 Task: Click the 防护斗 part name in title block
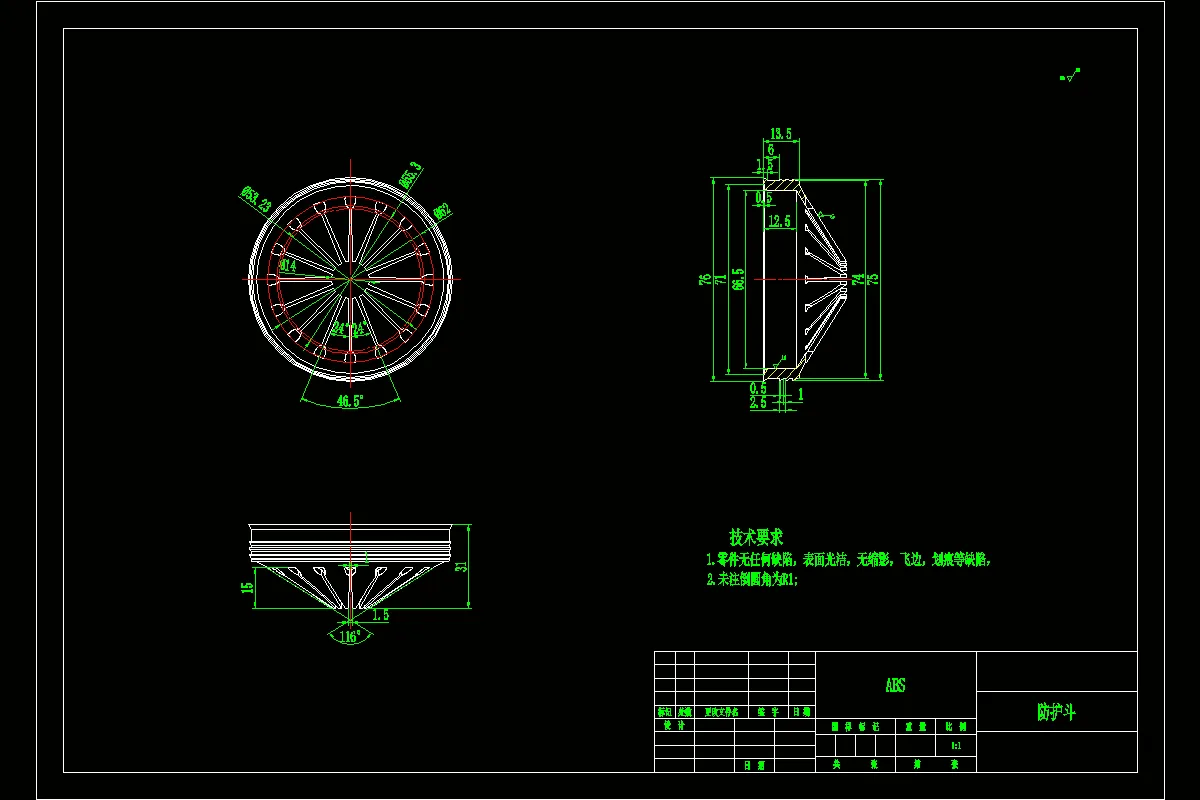coord(1055,712)
